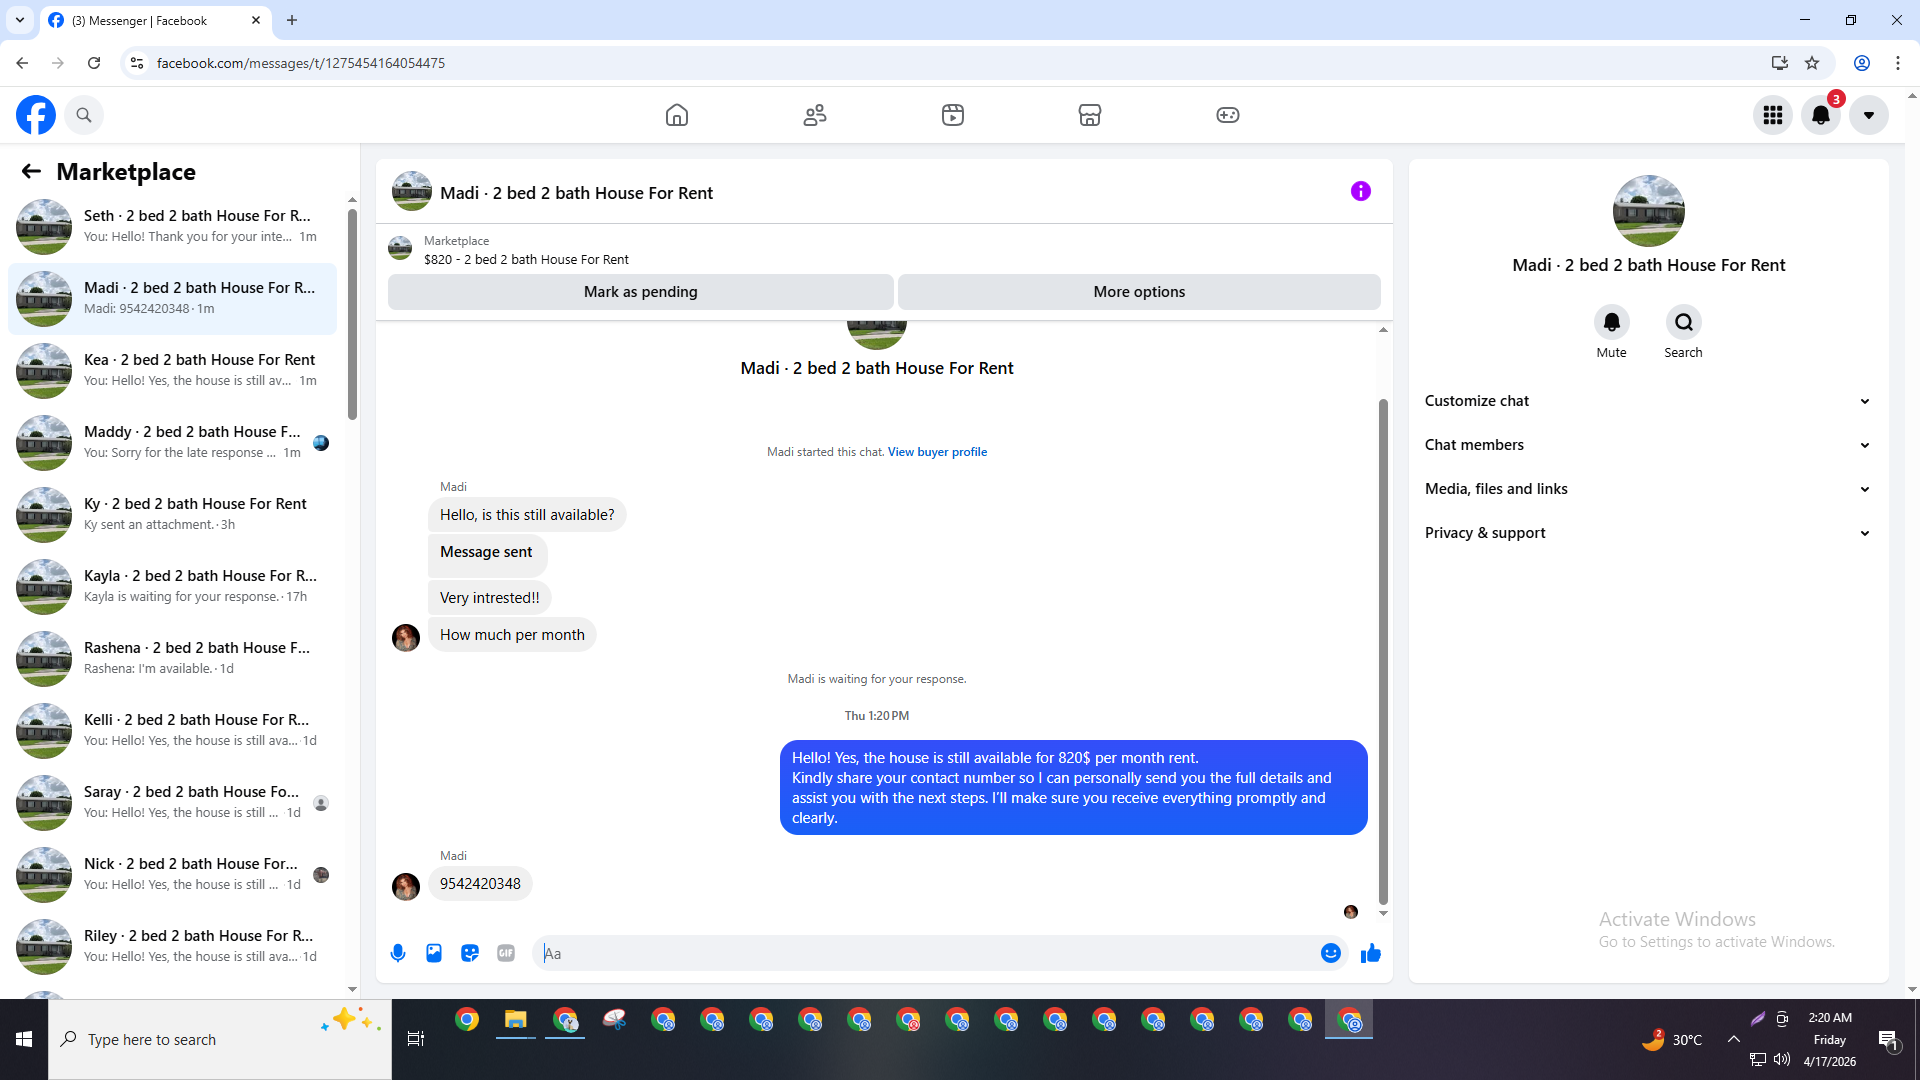The height and width of the screenshot is (1080, 1920).
Task: Open Facebook search magnifier icon
Action: click(x=84, y=115)
